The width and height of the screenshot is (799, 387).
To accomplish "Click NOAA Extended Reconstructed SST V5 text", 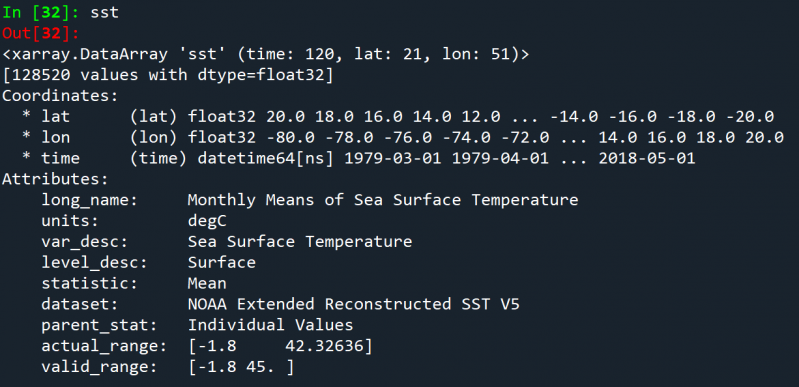I will [x=354, y=304].
